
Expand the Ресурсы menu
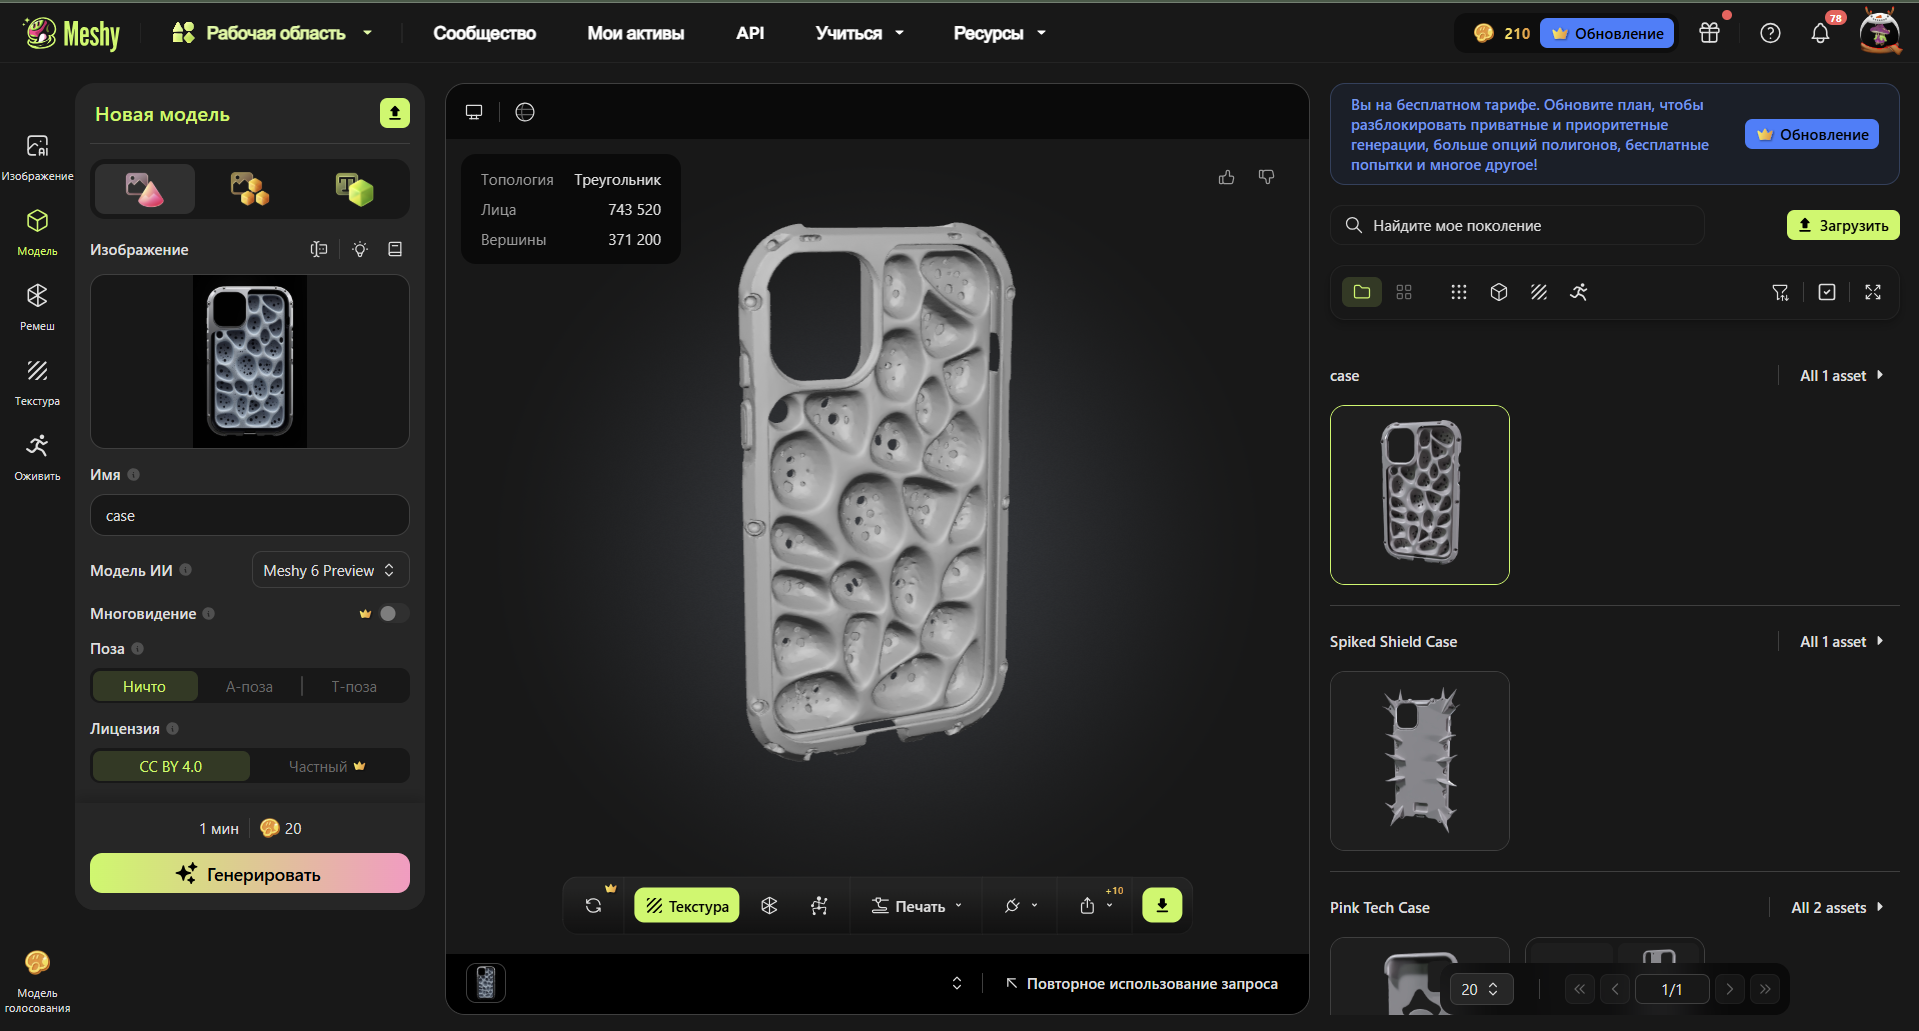coord(1000,33)
